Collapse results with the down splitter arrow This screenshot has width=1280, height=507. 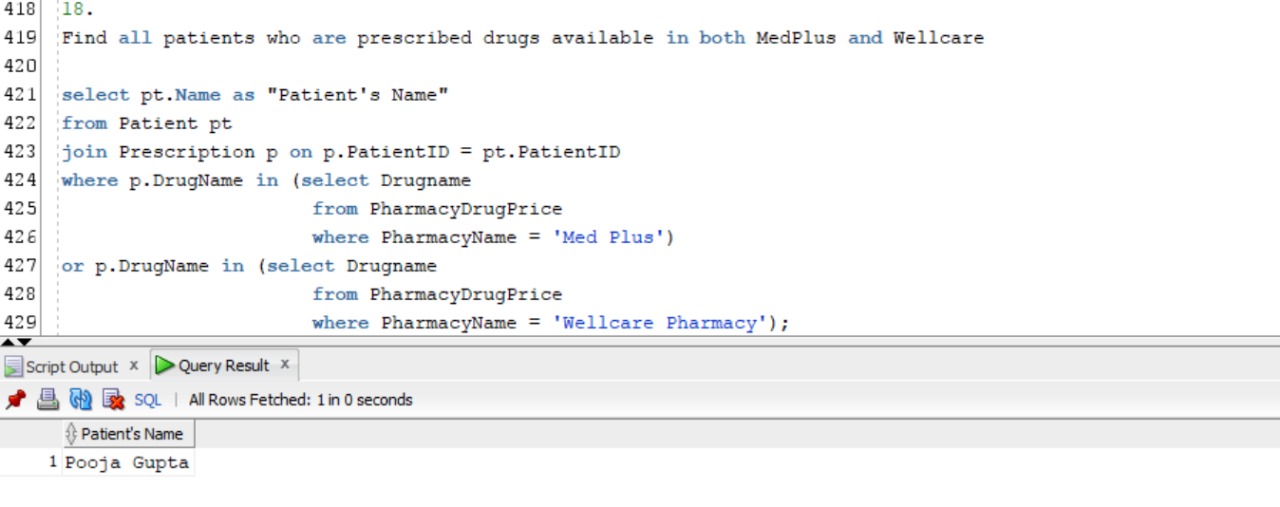coord(24,342)
